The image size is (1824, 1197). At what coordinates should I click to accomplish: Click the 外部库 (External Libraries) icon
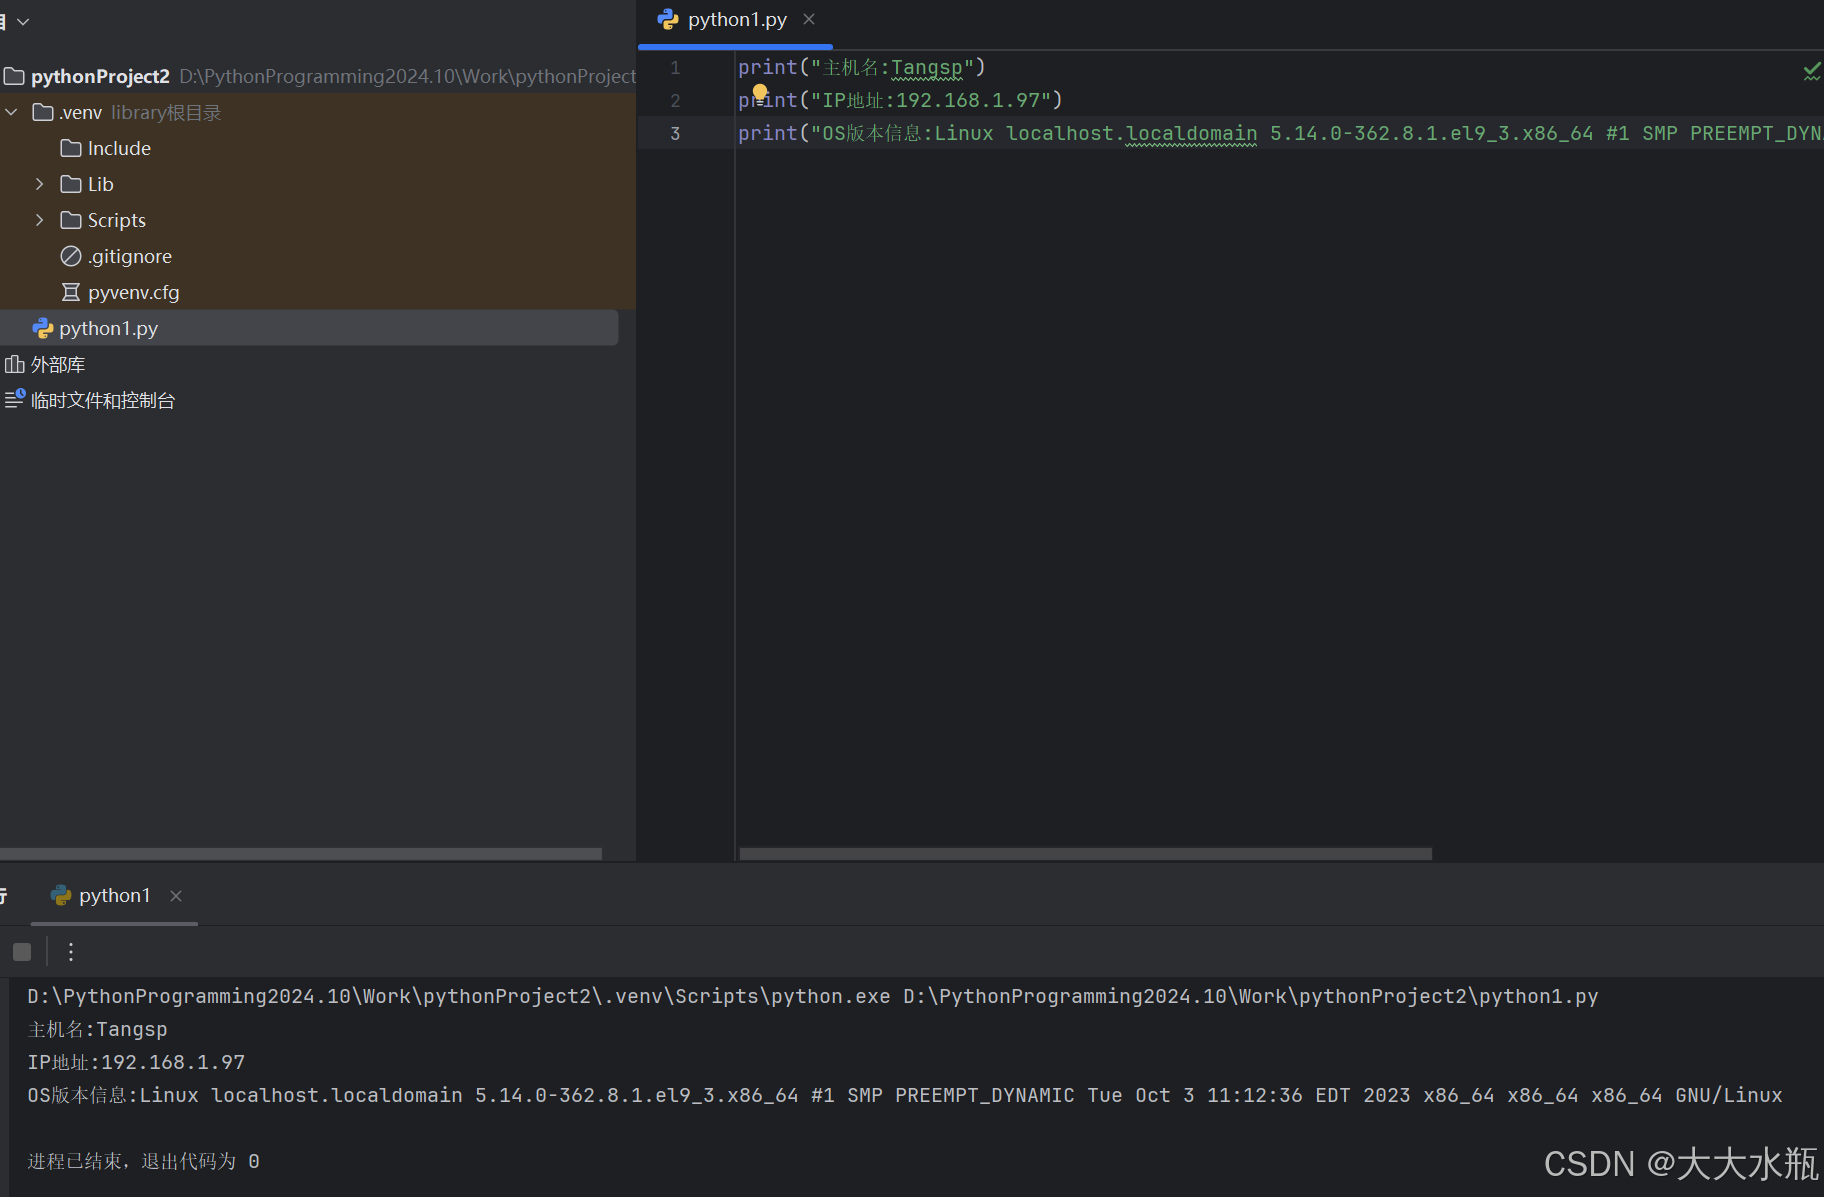click(15, 363)
